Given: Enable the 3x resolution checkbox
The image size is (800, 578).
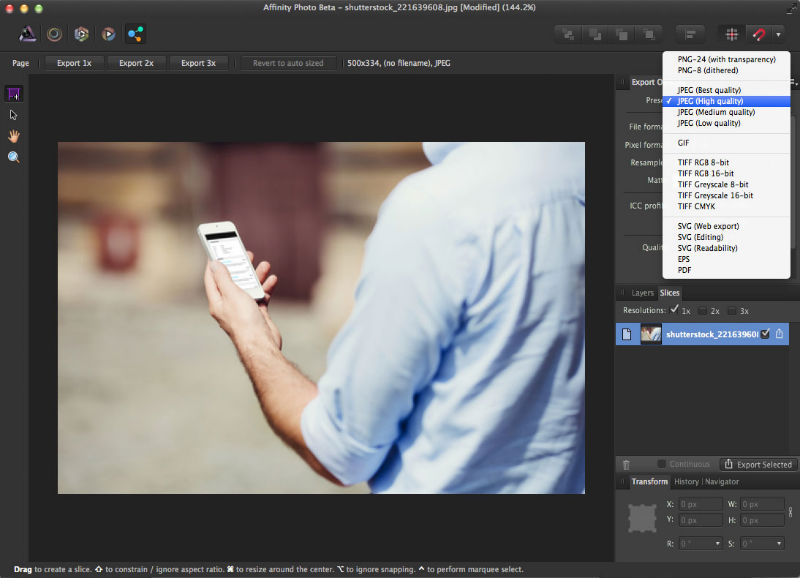Looking at the screenshot, I should point(732,311).
